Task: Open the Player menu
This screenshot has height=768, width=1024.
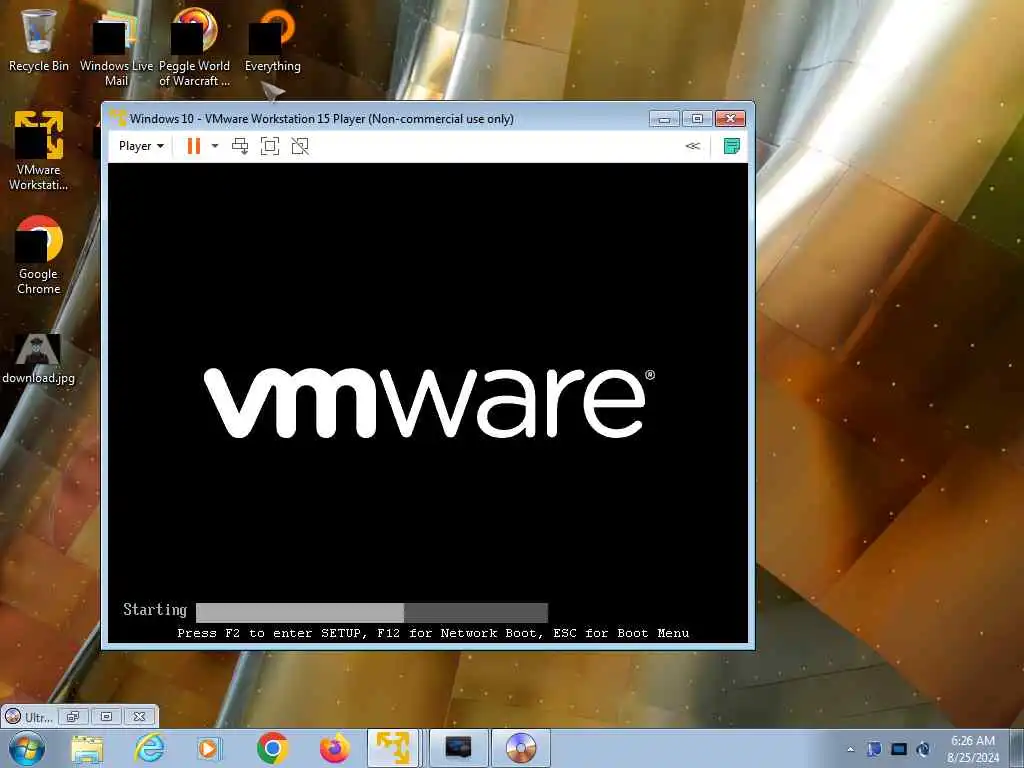Action: tap(141, 146)
